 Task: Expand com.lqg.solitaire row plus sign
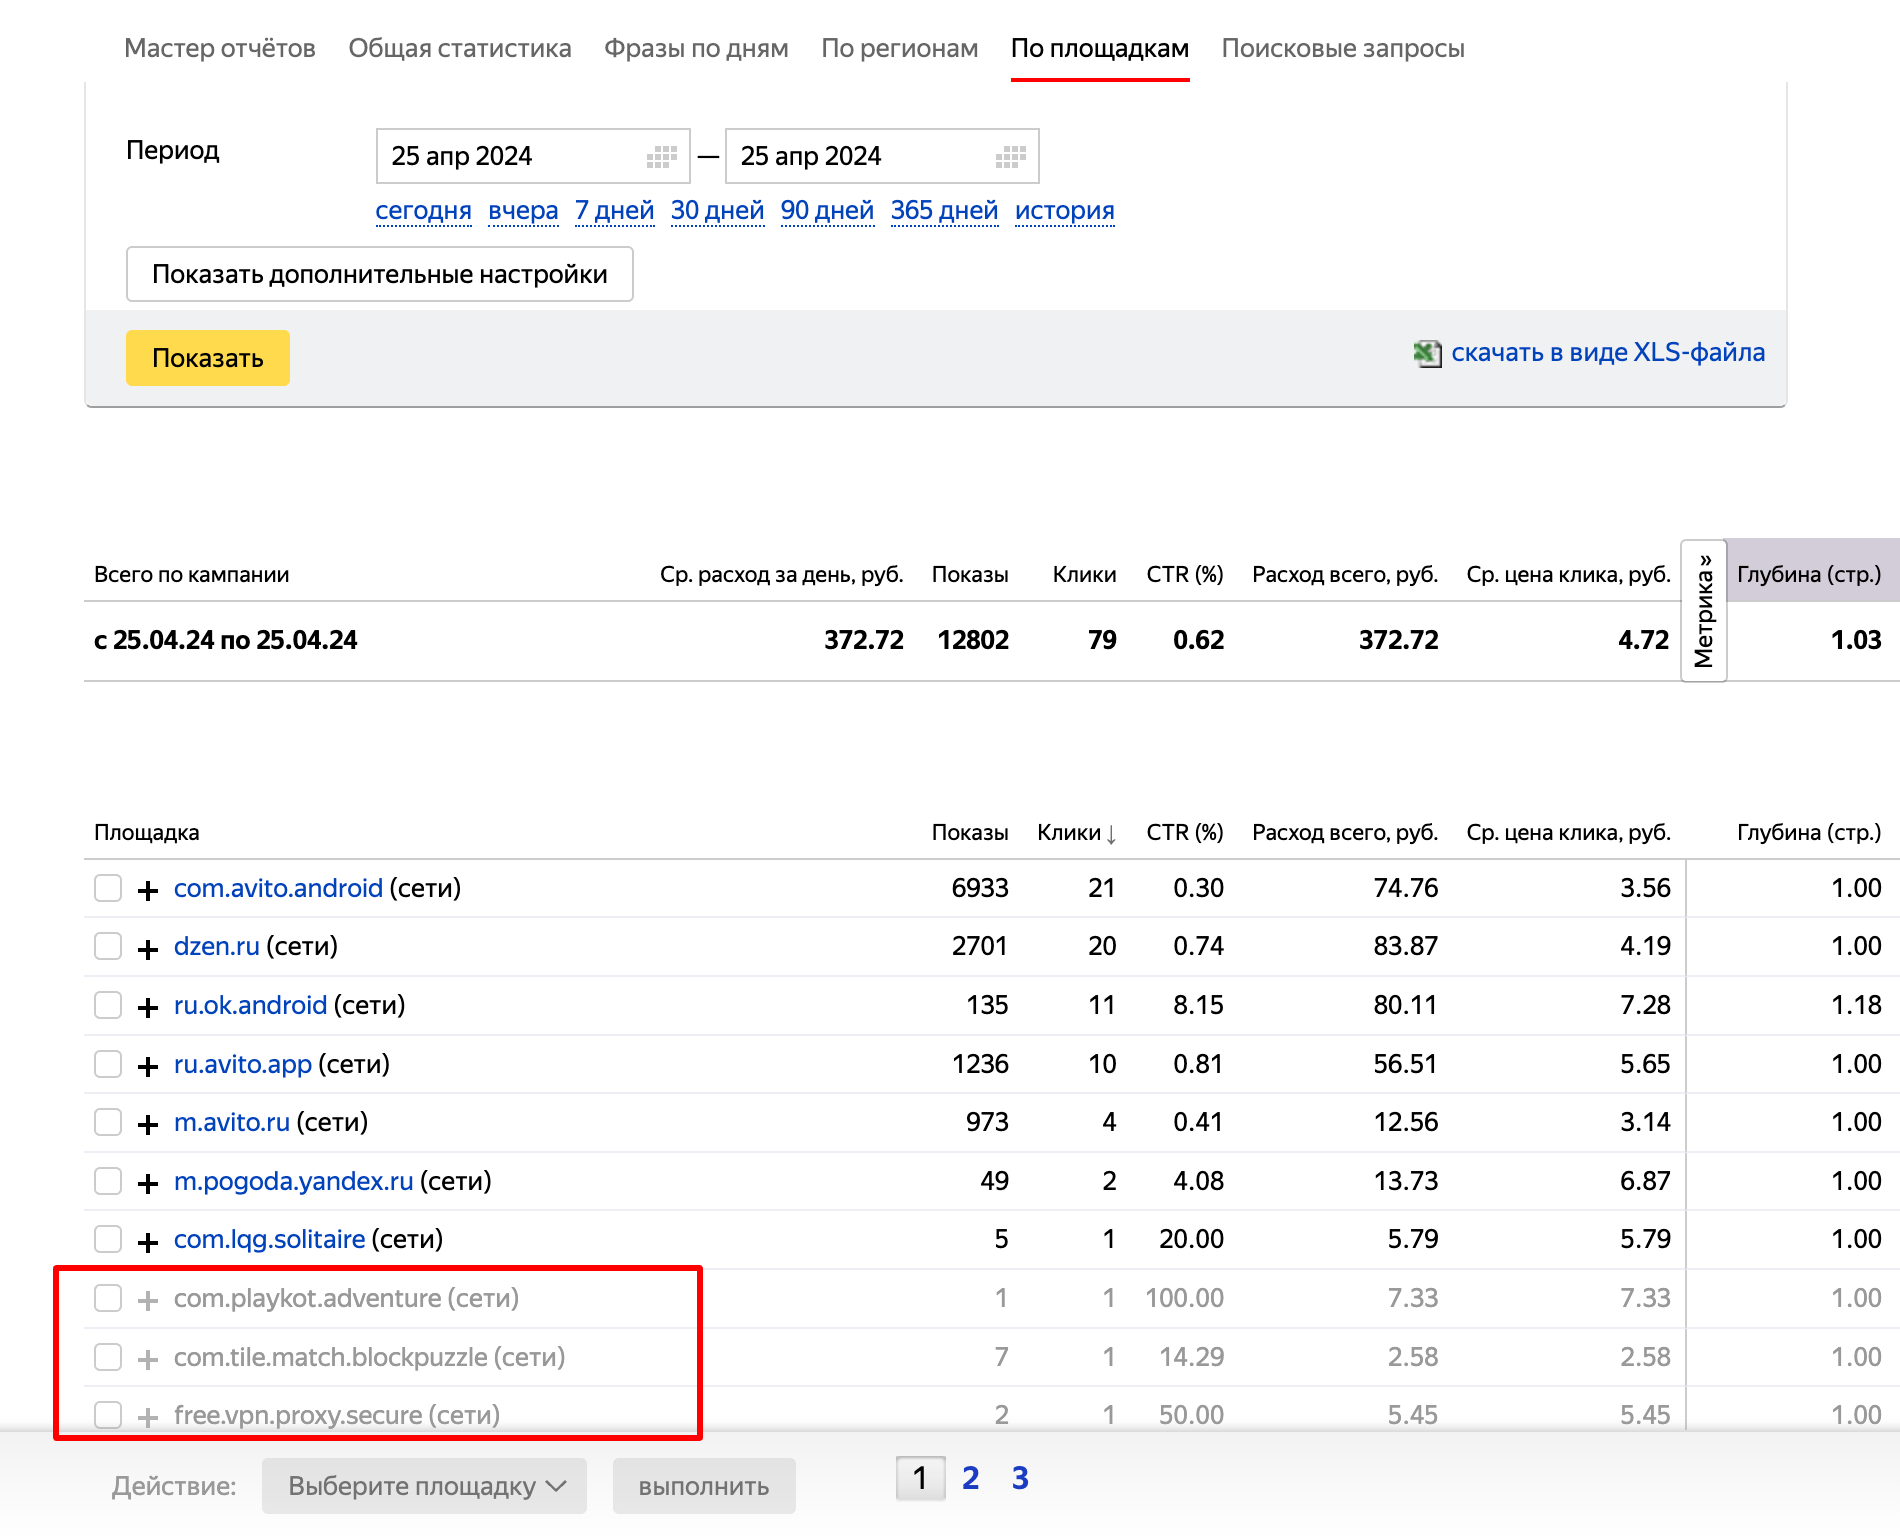tap(148, 1242)
